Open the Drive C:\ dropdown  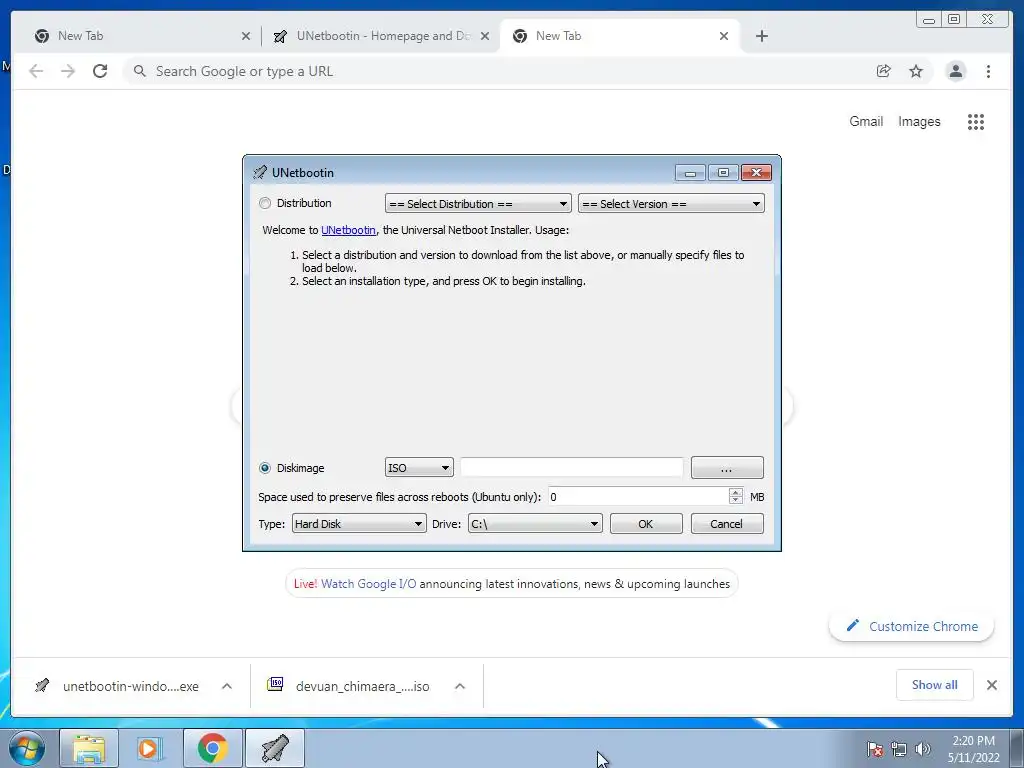pos(535,524)
